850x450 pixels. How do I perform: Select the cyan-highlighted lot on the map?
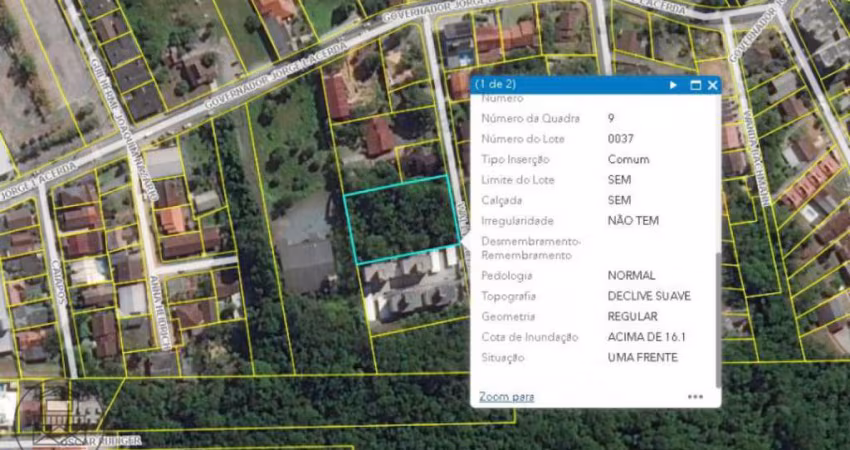pyautogui.click(x=402, y=219)
